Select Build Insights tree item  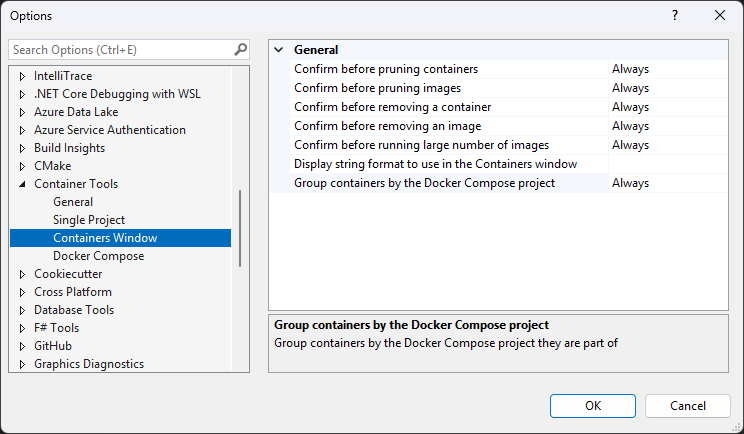click(69, 148)
